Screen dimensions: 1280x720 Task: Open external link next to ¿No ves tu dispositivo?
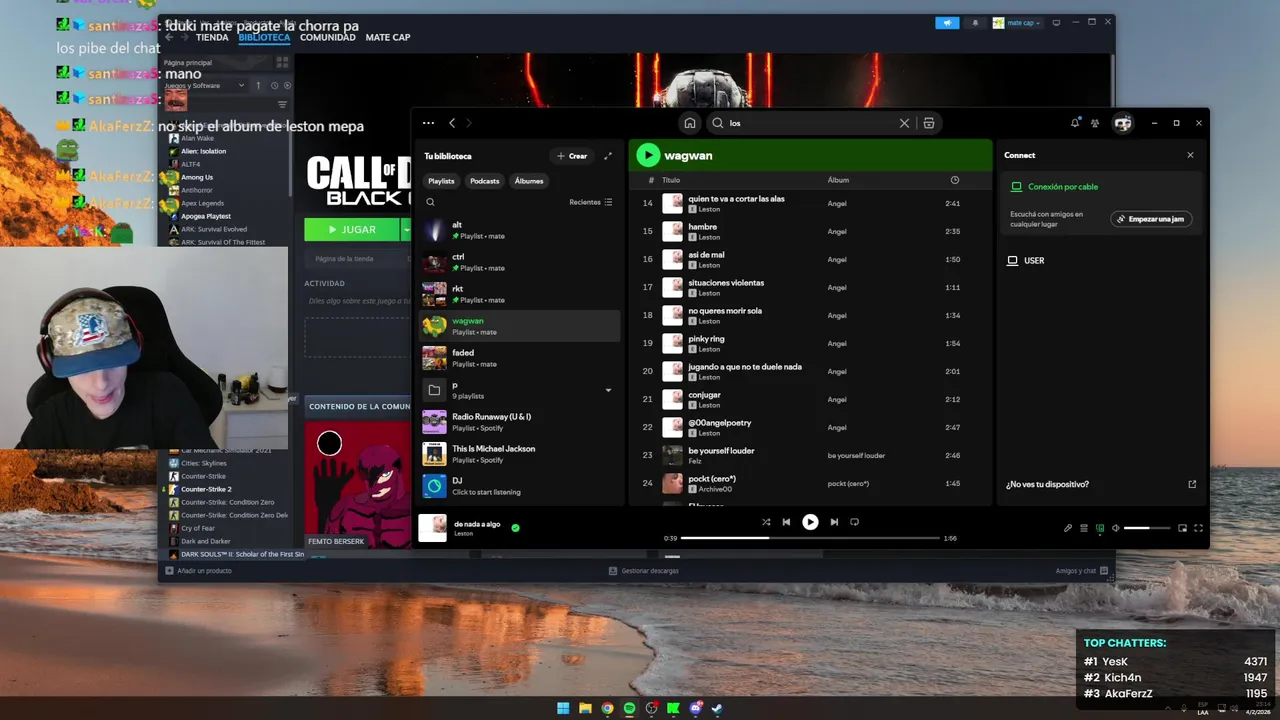(1192, 484)
